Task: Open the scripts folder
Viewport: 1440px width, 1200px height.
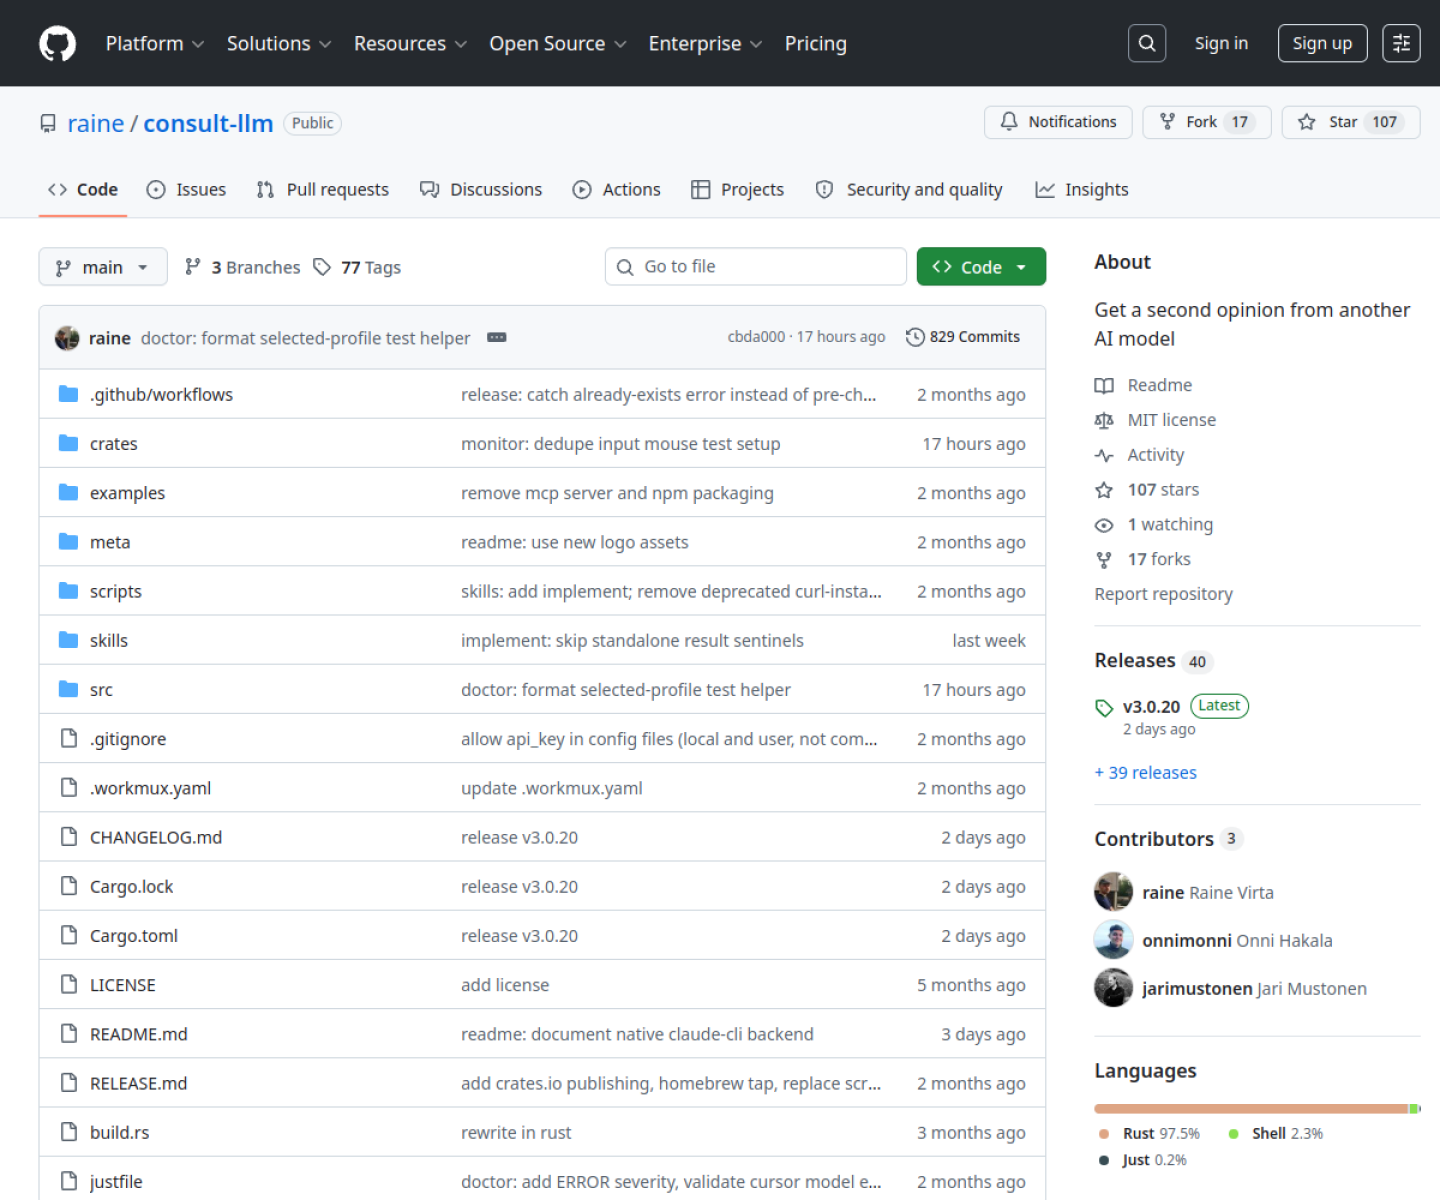Action: click(116, 592)
